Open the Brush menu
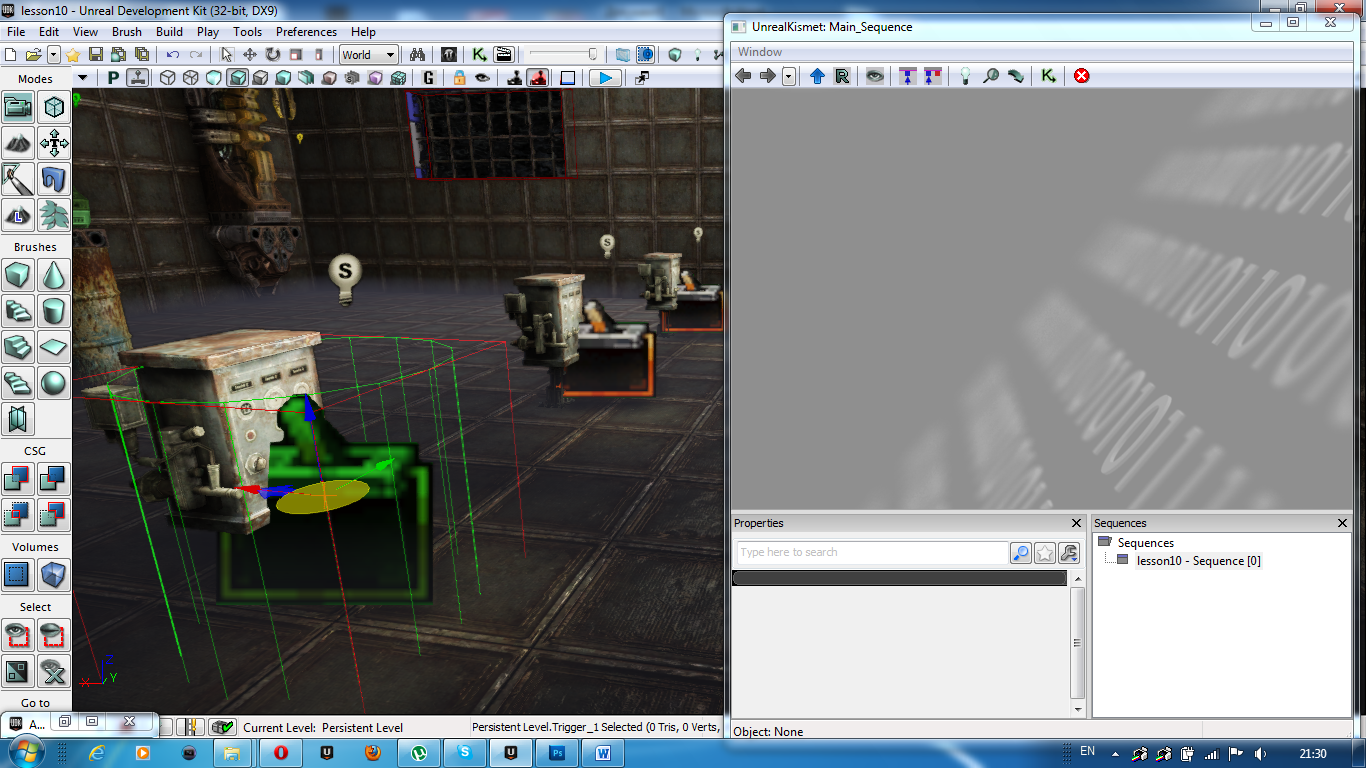This screenshot has width=1366, height=768. pyautogui.click(x=127, y=32)
